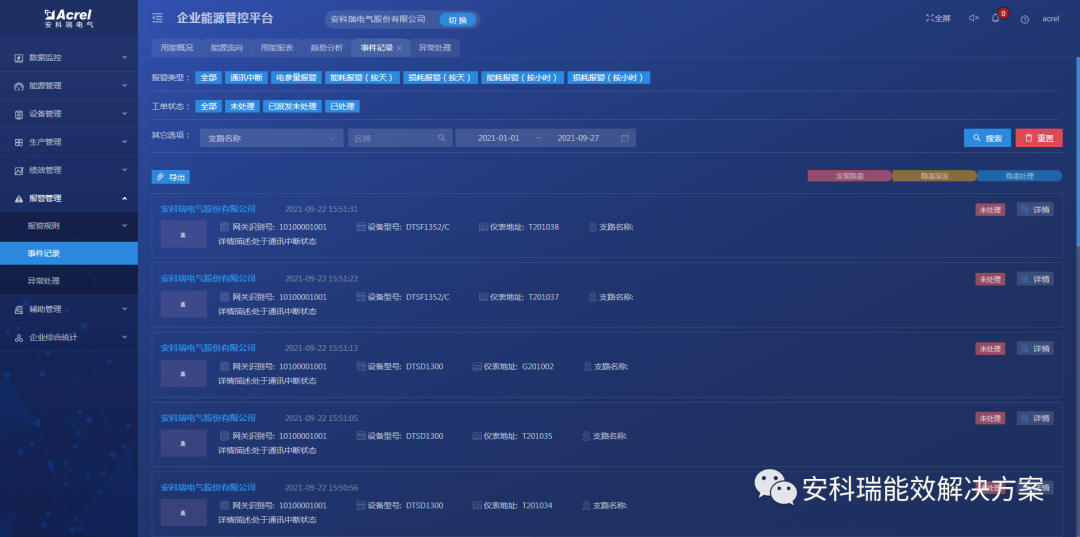This screenshot has height=537, width=1080.
Task: Click the 报警管理 warning triangle icon
Action: [x=19, y=198]
